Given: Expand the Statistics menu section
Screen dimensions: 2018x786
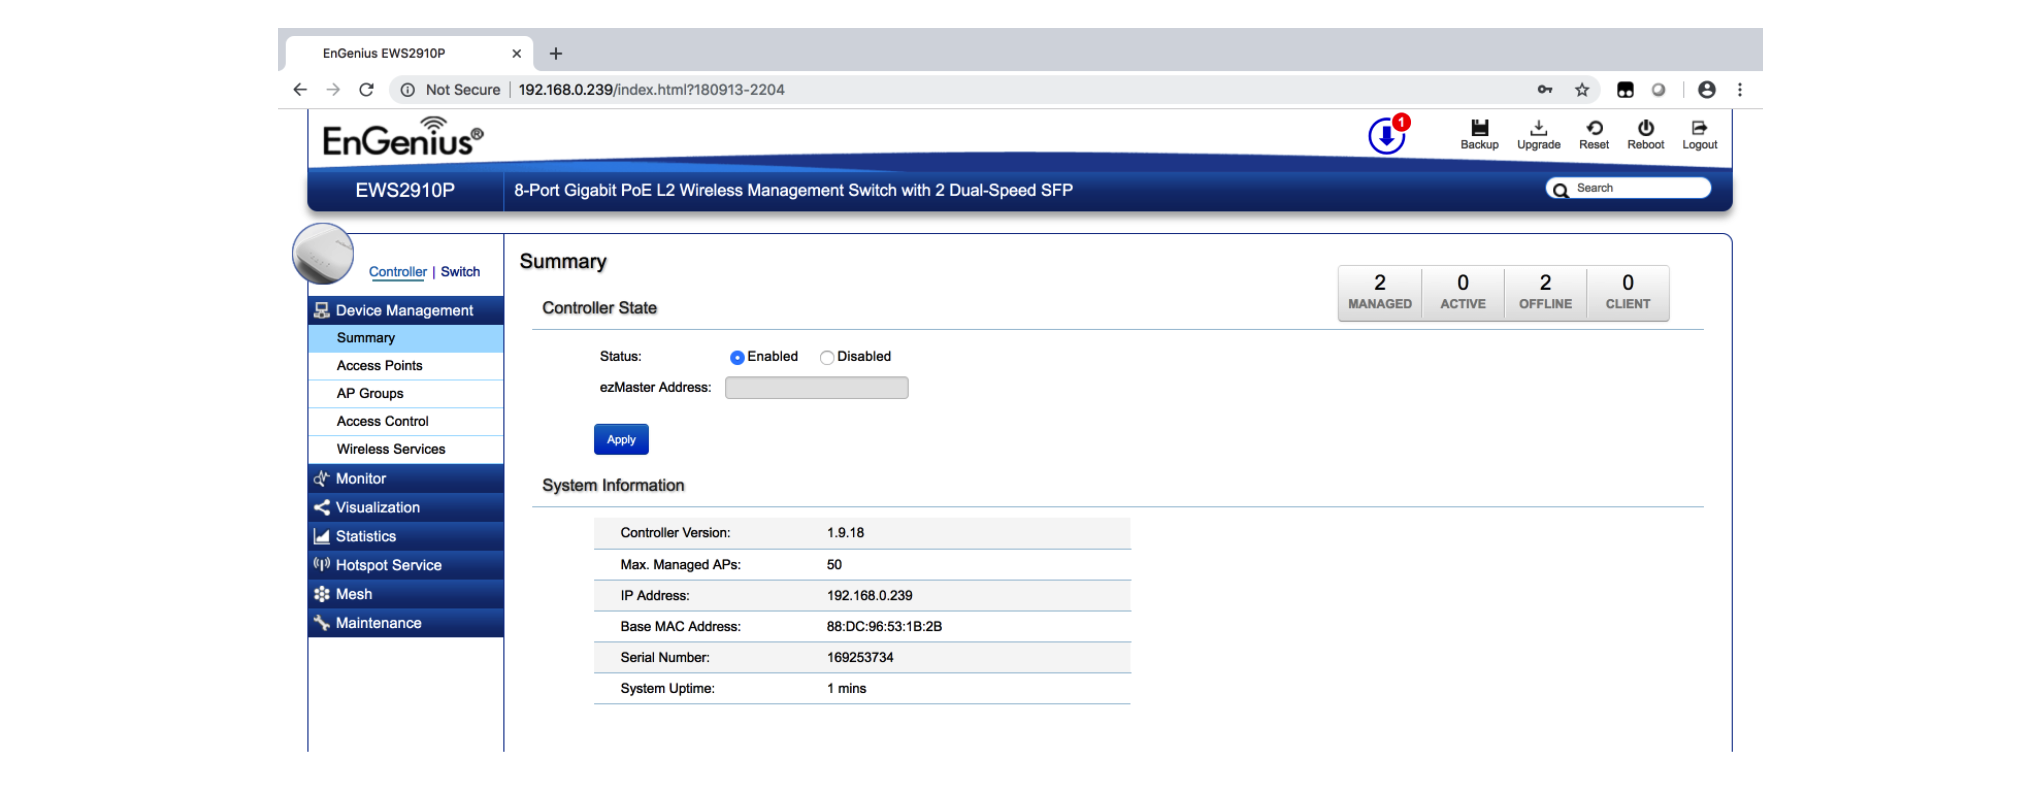Looking at the screenshot, I should [x=406, y=536].
